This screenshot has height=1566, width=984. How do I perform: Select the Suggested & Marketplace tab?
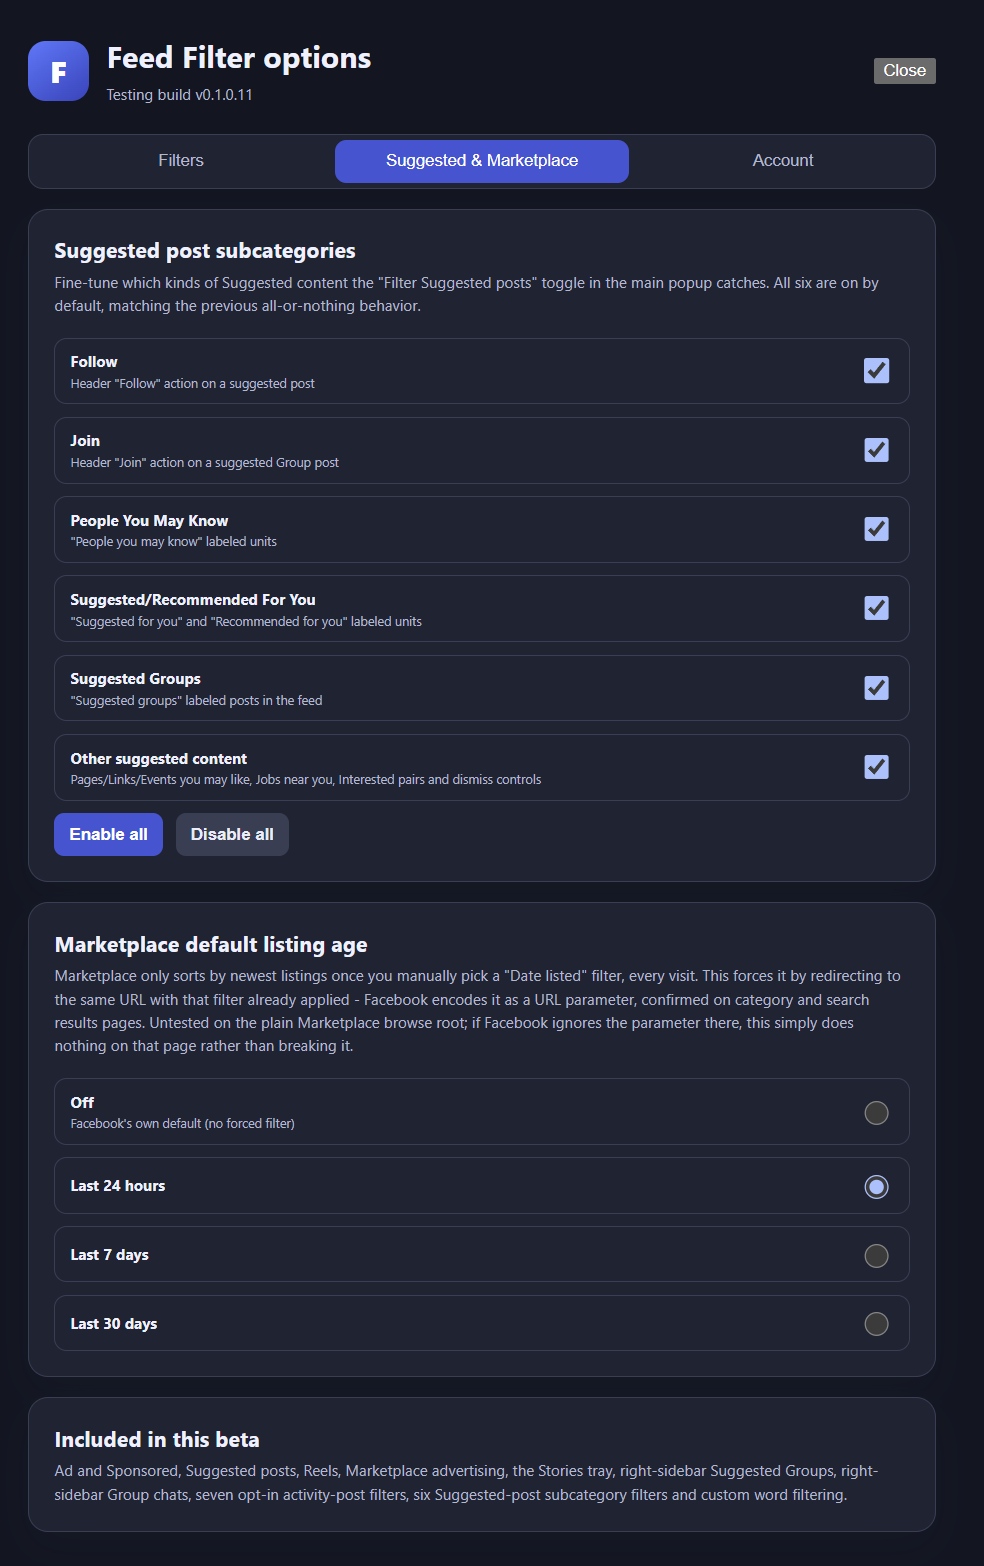(x=482, y=161)
